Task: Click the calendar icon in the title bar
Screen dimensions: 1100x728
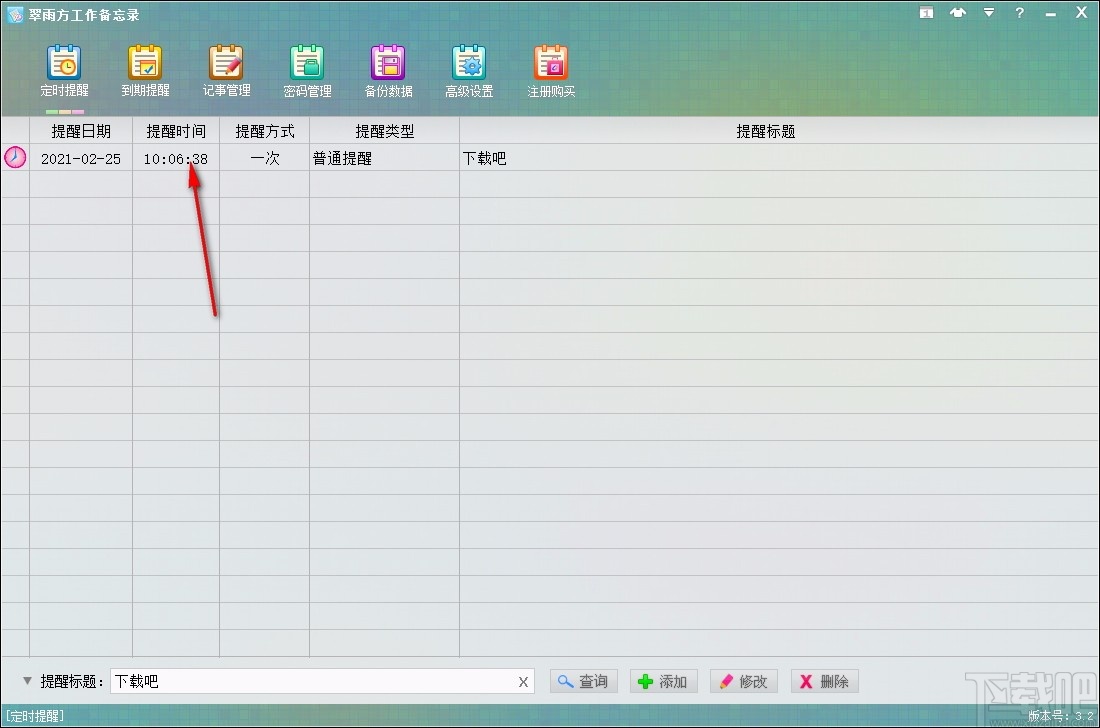Action: coord(927,13)
